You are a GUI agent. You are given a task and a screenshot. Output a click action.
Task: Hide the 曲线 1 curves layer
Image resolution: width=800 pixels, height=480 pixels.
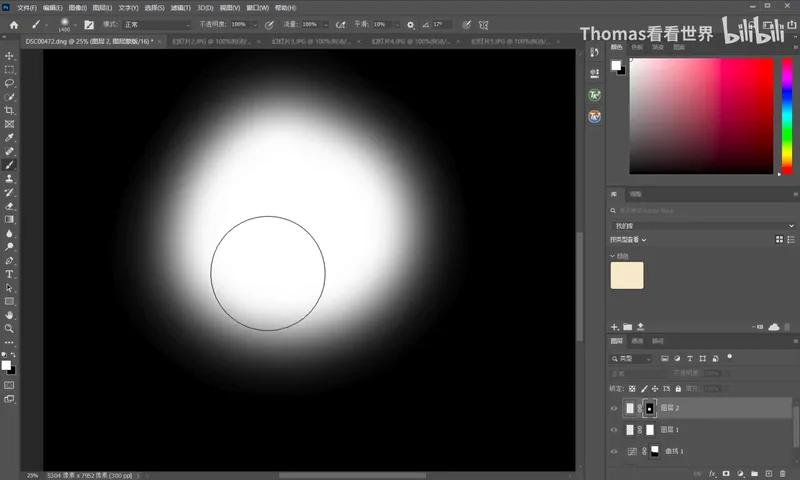(614, 451)
